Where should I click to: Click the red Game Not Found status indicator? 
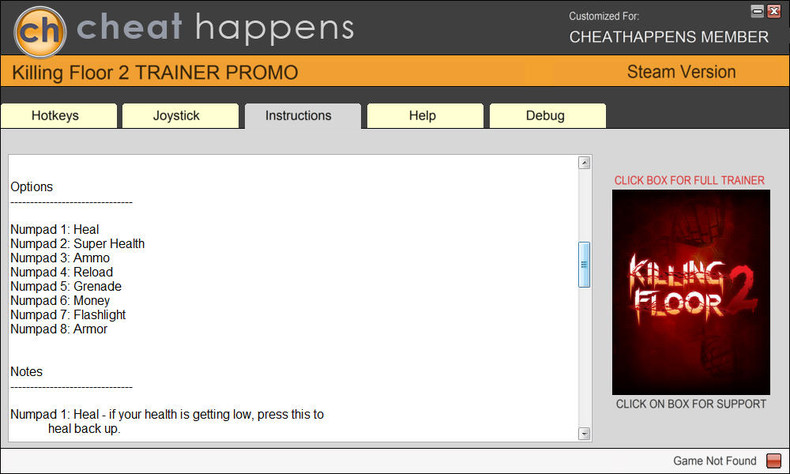click(773, 460)
